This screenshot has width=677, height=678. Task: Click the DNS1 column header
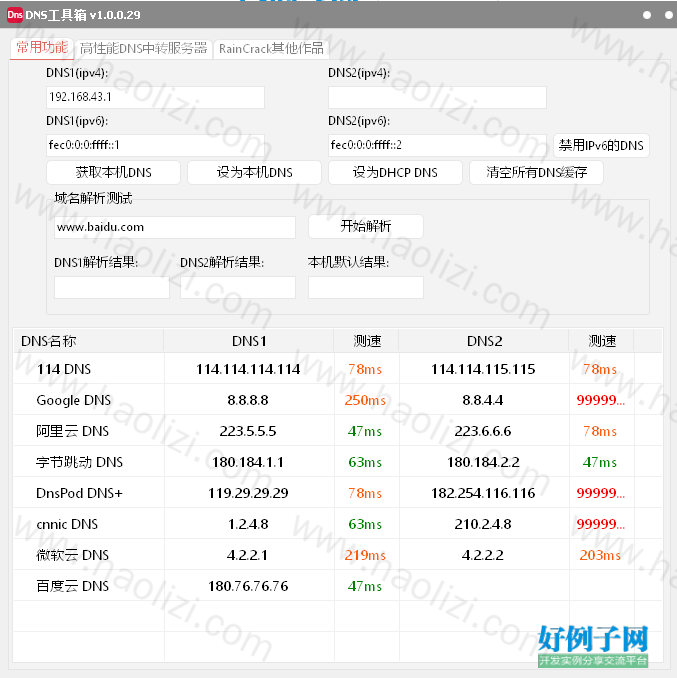click(x=249, y=341)
